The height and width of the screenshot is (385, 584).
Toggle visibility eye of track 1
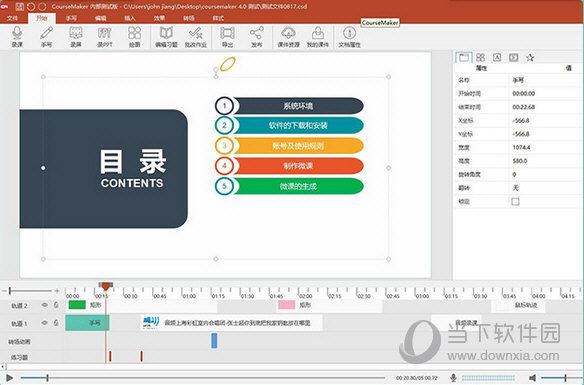pyautogui.click(x=45, y=323)
